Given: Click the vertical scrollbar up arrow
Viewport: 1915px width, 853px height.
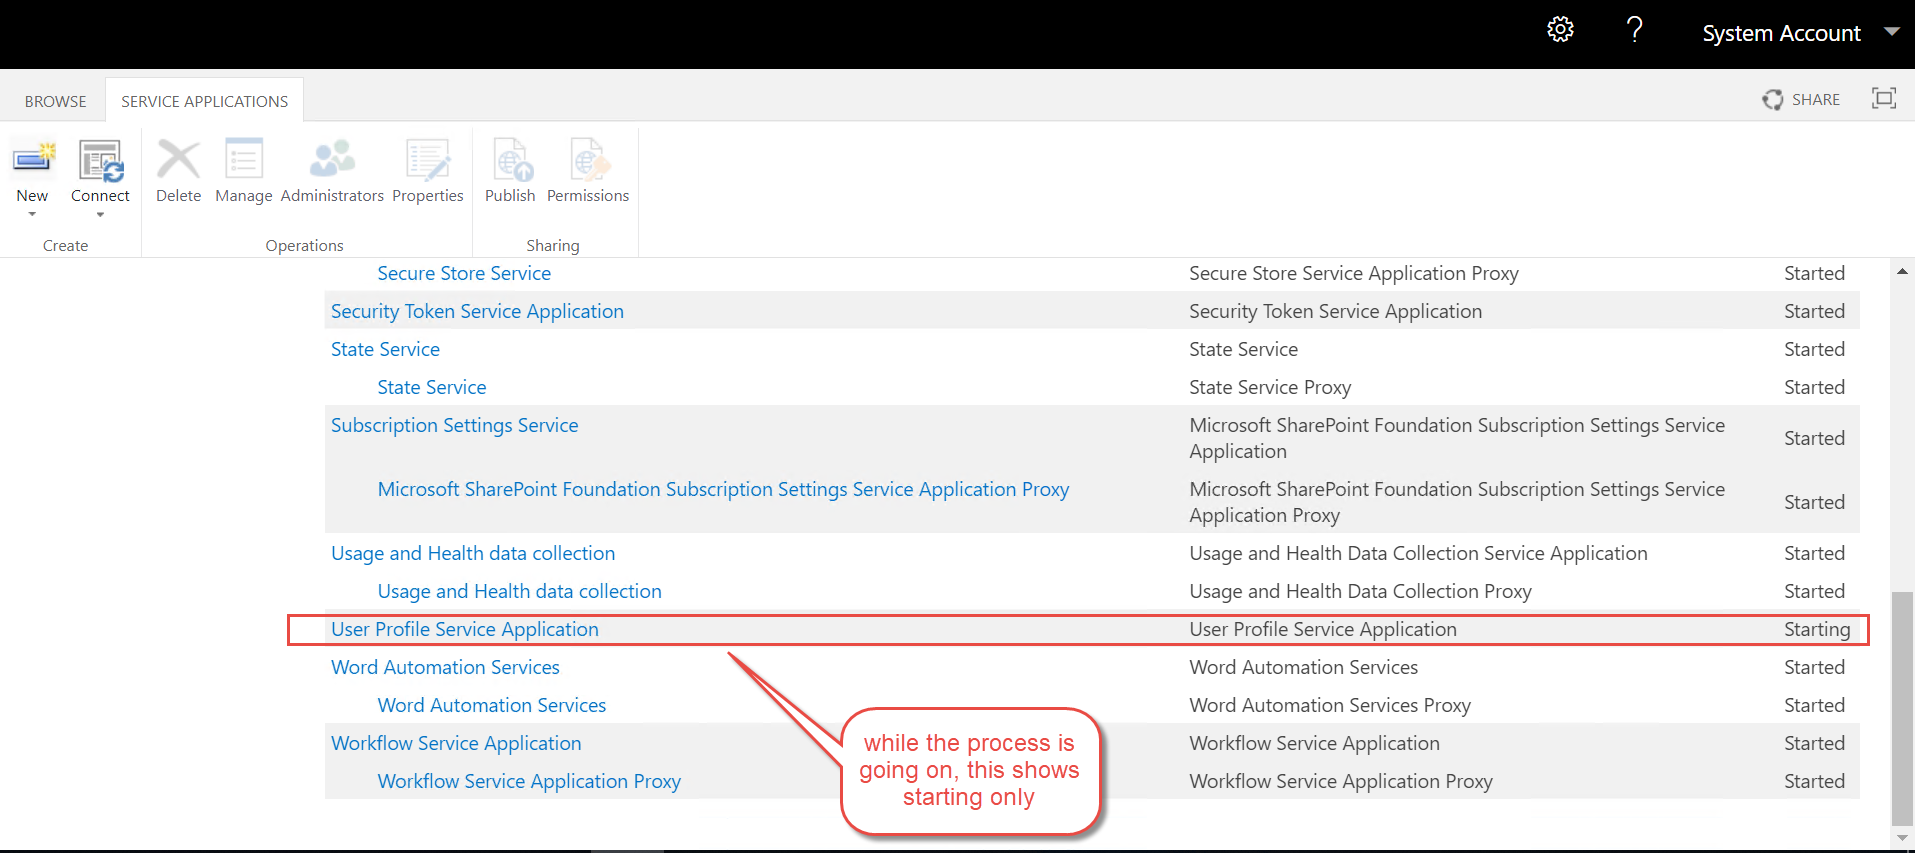Looking at the screenshot, I should click(1902, 271).
